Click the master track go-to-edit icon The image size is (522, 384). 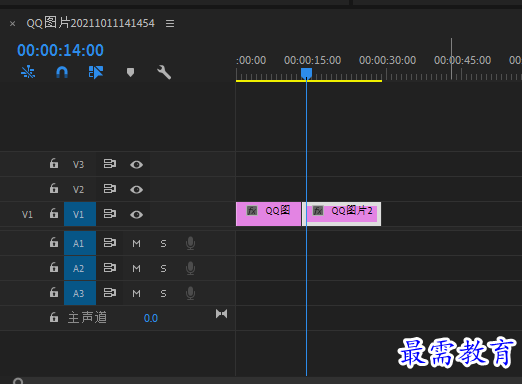point(221,314)
